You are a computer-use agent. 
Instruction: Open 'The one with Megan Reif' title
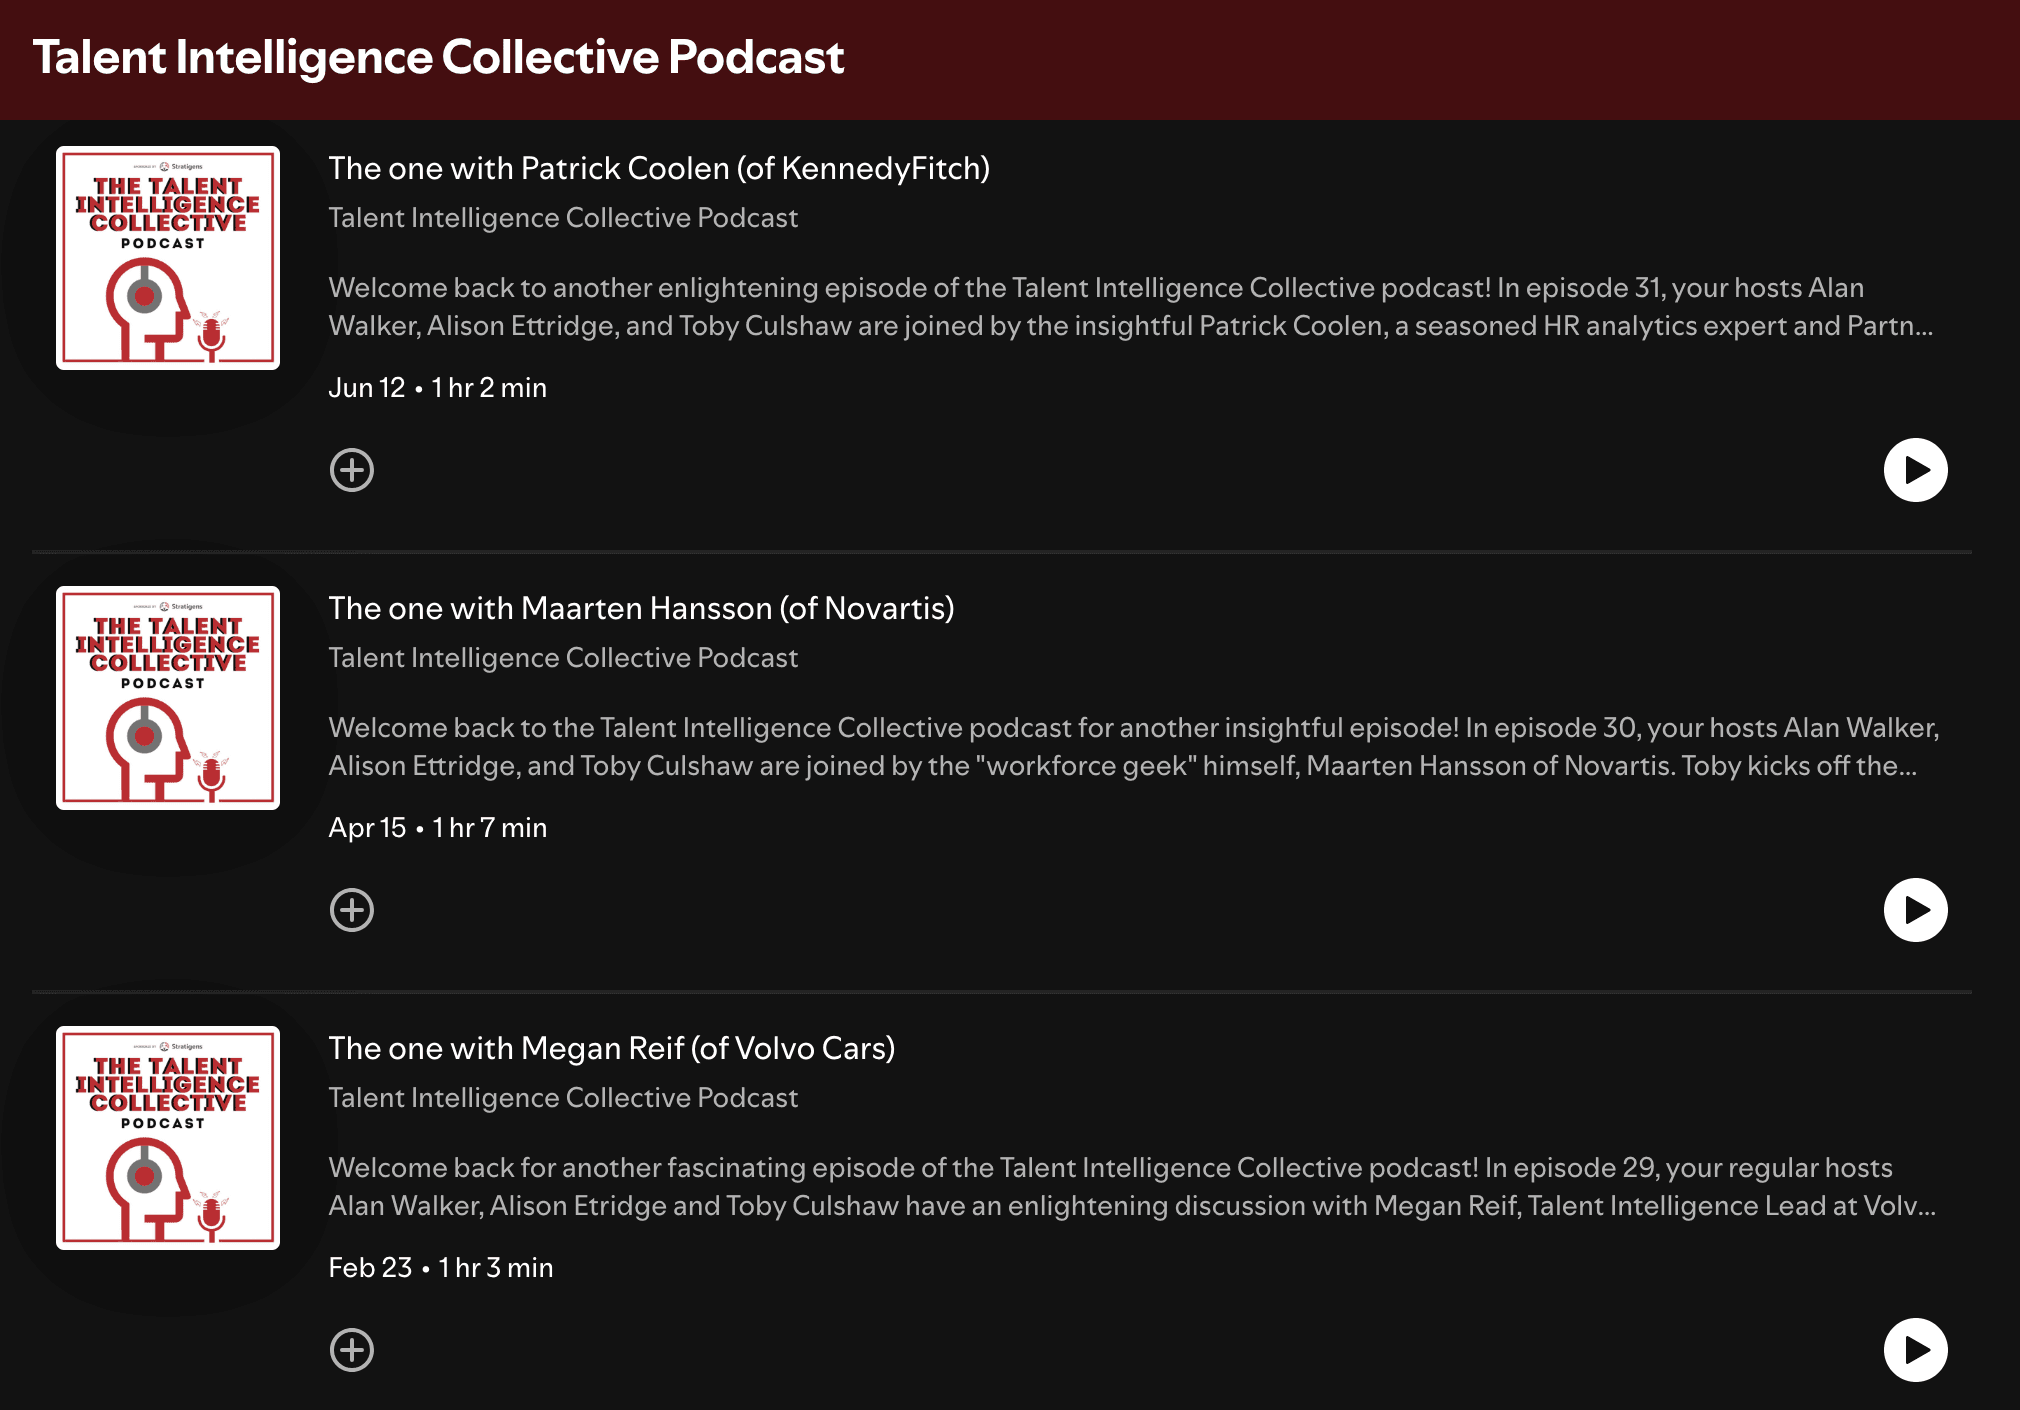612,1048
